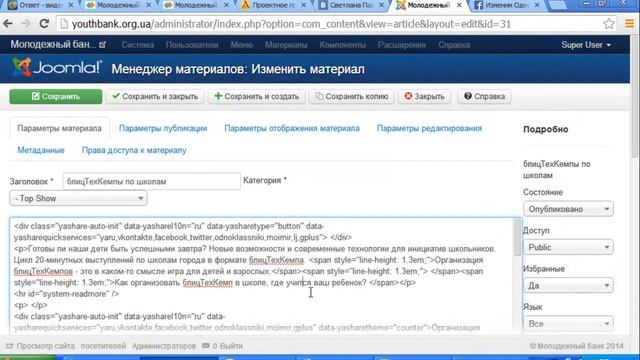Click Просмотр сайта footer link
This screenshot has height=360, width=640.
coord(40,346)
